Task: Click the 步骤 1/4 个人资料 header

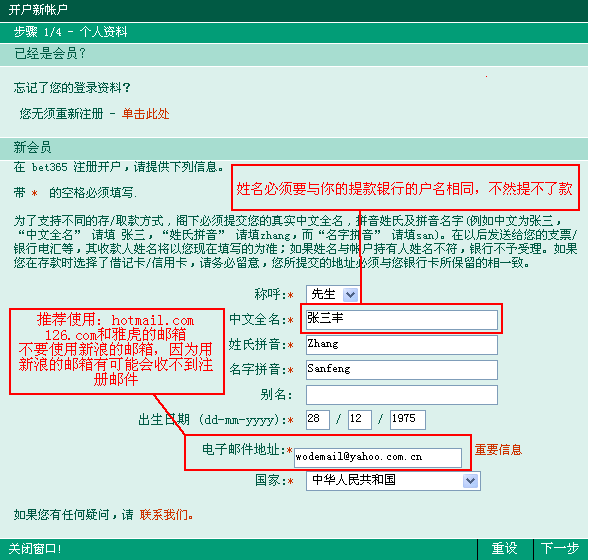Action: [x=71, y=32]
